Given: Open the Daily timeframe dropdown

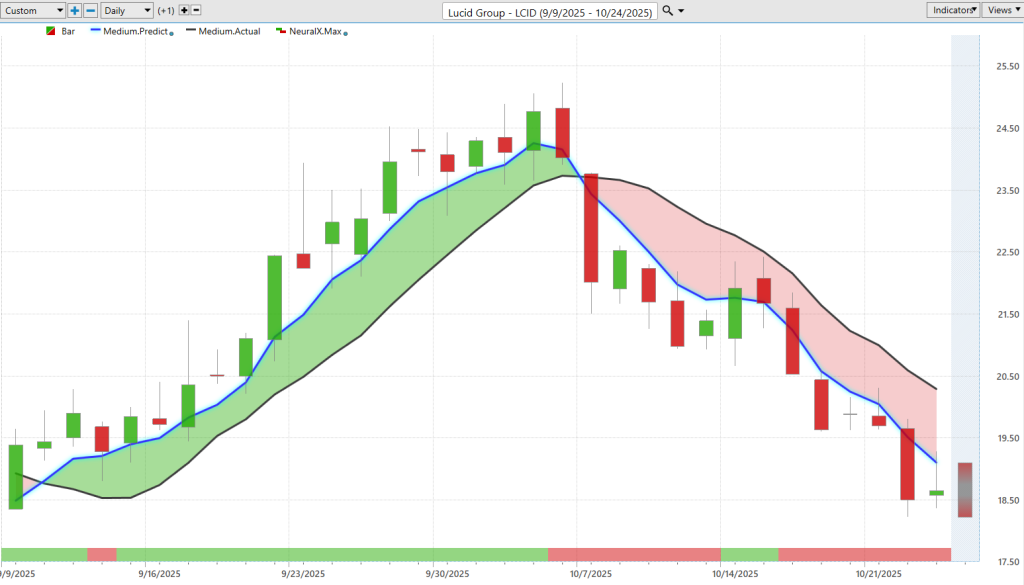Looking at the screenshot, I should pyautogui.click(x=127, y=10).
